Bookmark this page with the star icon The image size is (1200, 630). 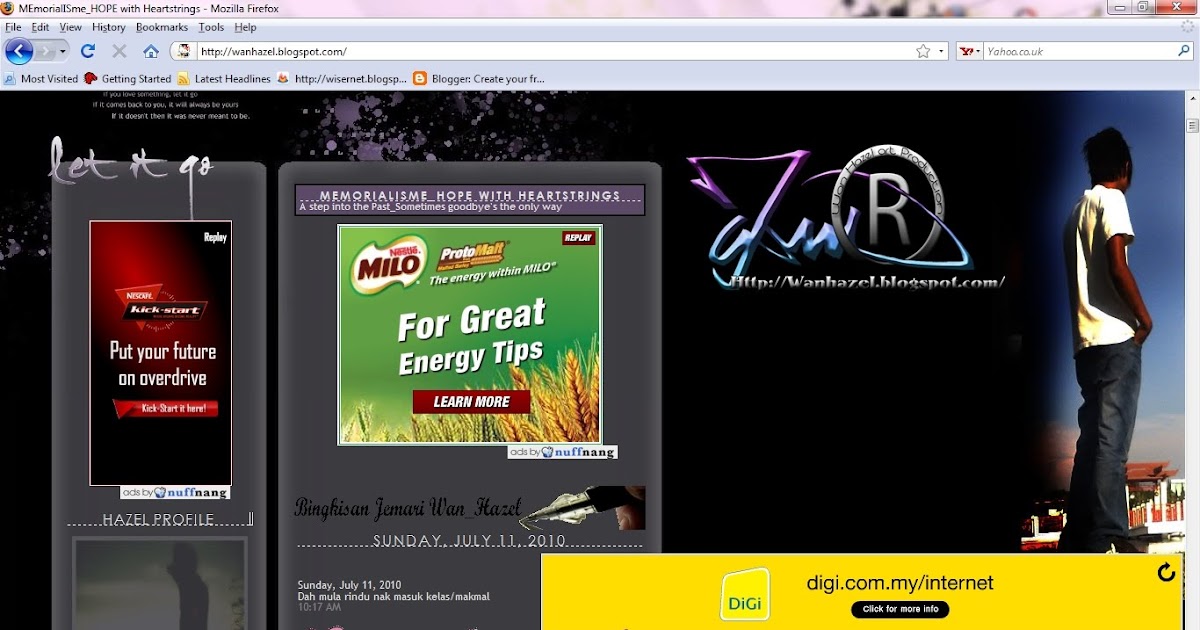923,51
